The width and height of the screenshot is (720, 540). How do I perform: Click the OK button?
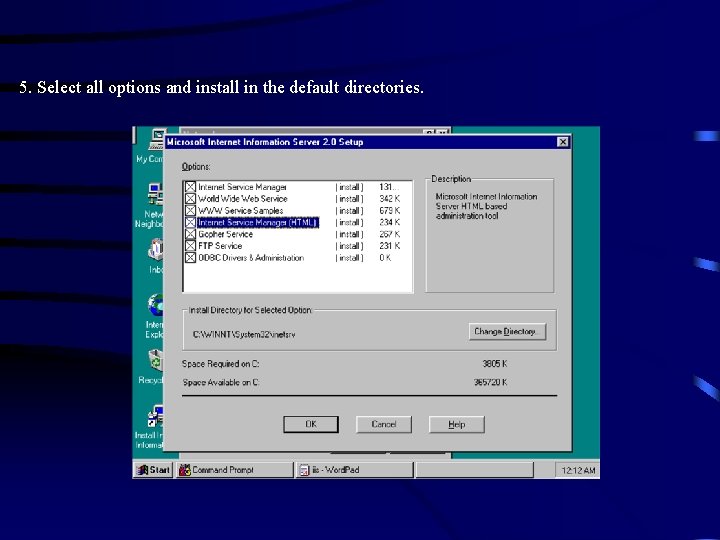[311, 424]
